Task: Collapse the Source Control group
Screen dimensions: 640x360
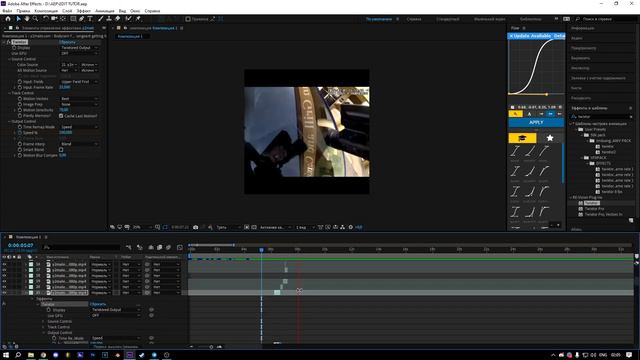Action: pyautogui.click(x=9, y=59)
